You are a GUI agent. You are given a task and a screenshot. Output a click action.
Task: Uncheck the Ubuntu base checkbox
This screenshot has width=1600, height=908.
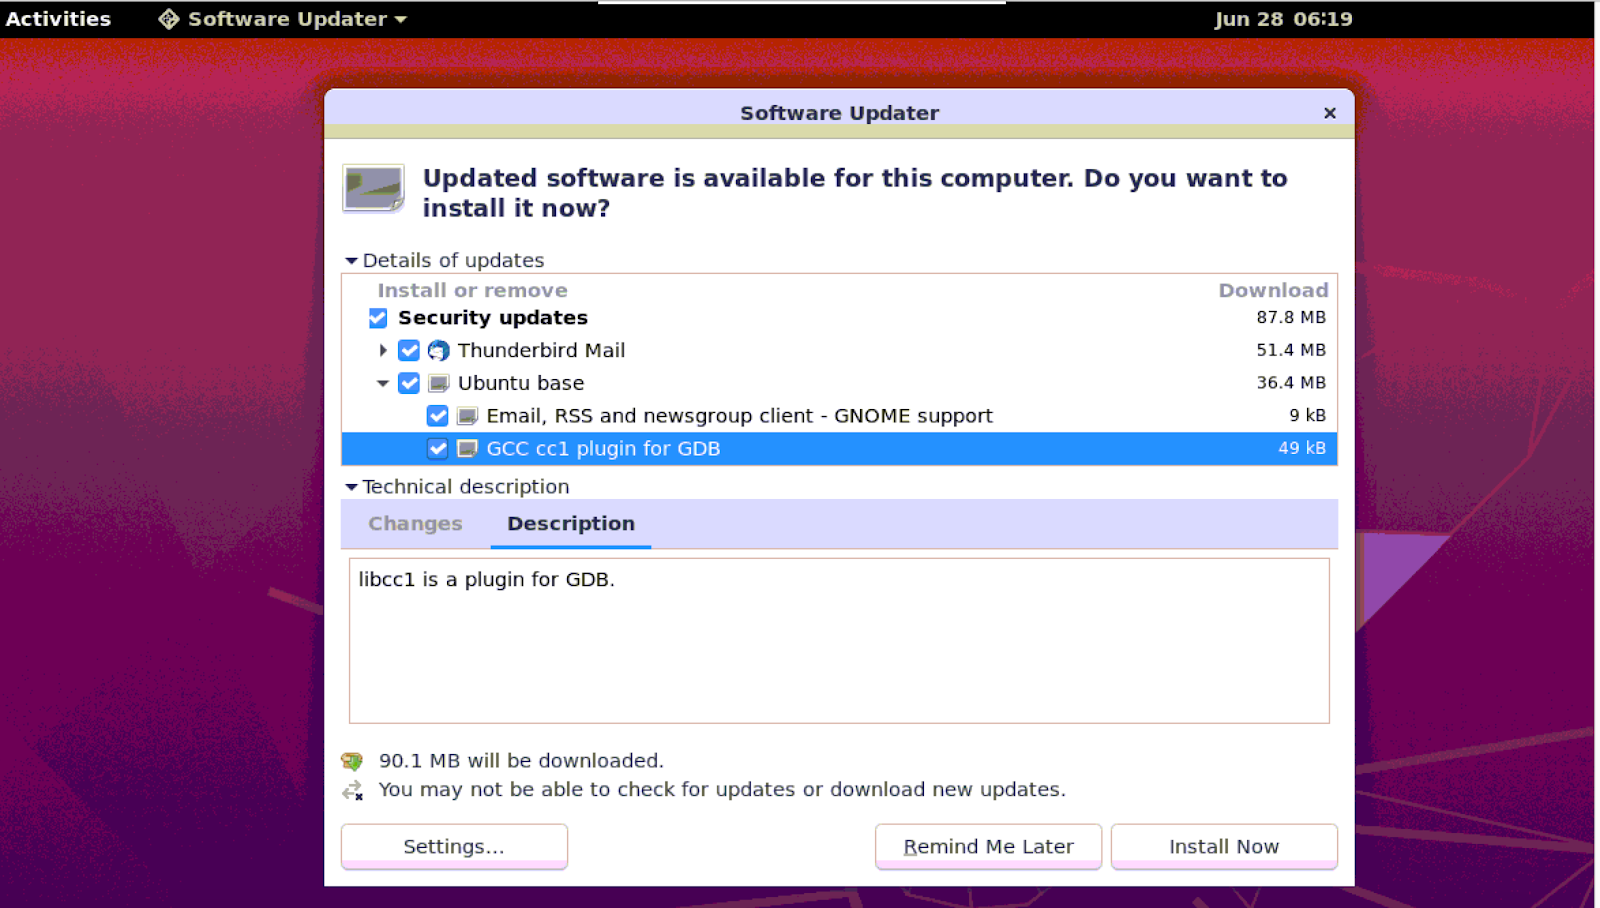click(x=409, y=383)
